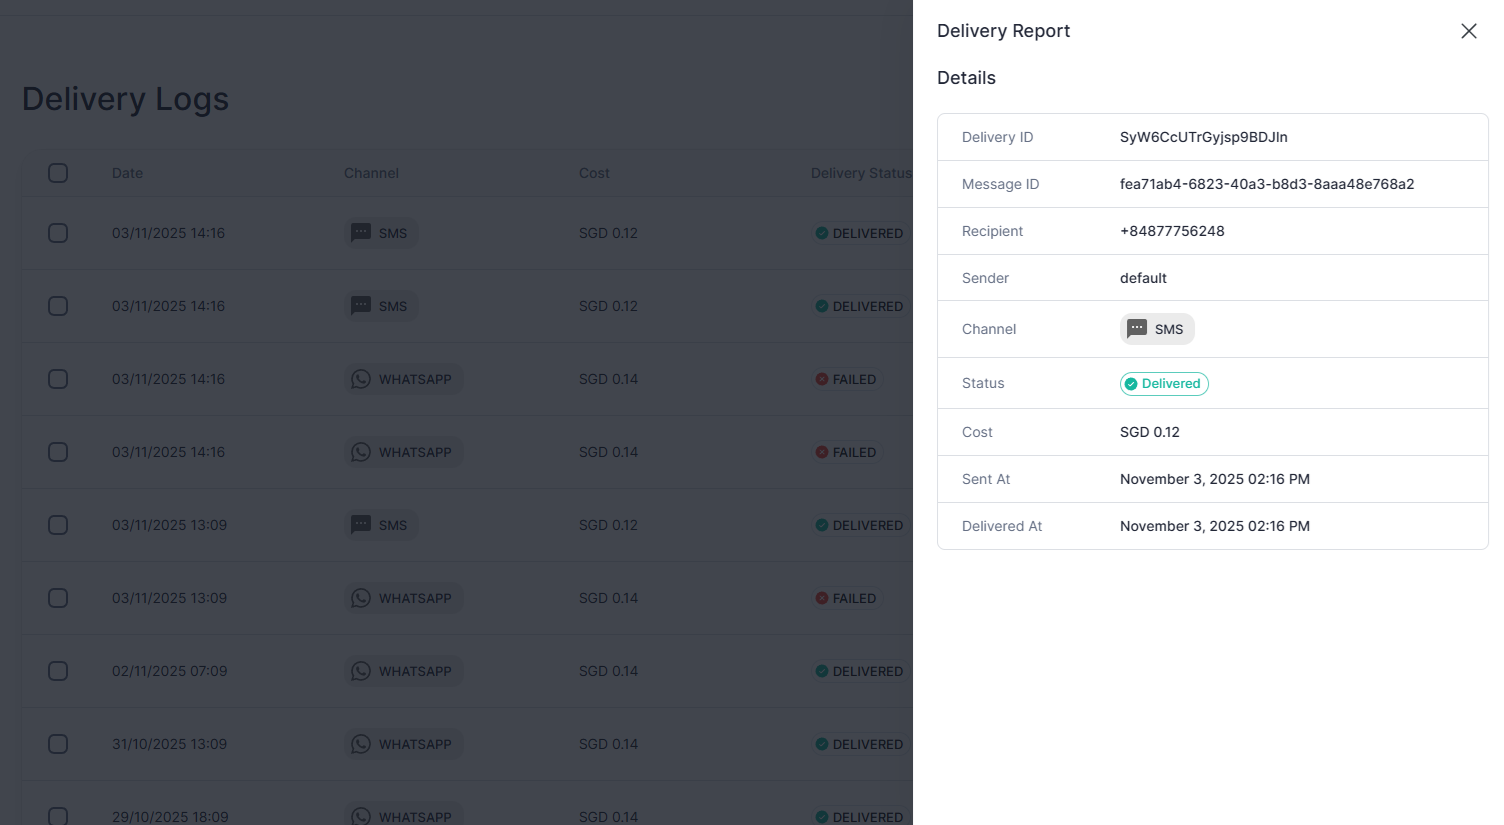Image resolution: width=1504 pixels, height=825 pixels.
Task: Select the Delivery ID value SyW6CcUTrGyjsp9BDJIn
Action: (x=1203, y=137)
